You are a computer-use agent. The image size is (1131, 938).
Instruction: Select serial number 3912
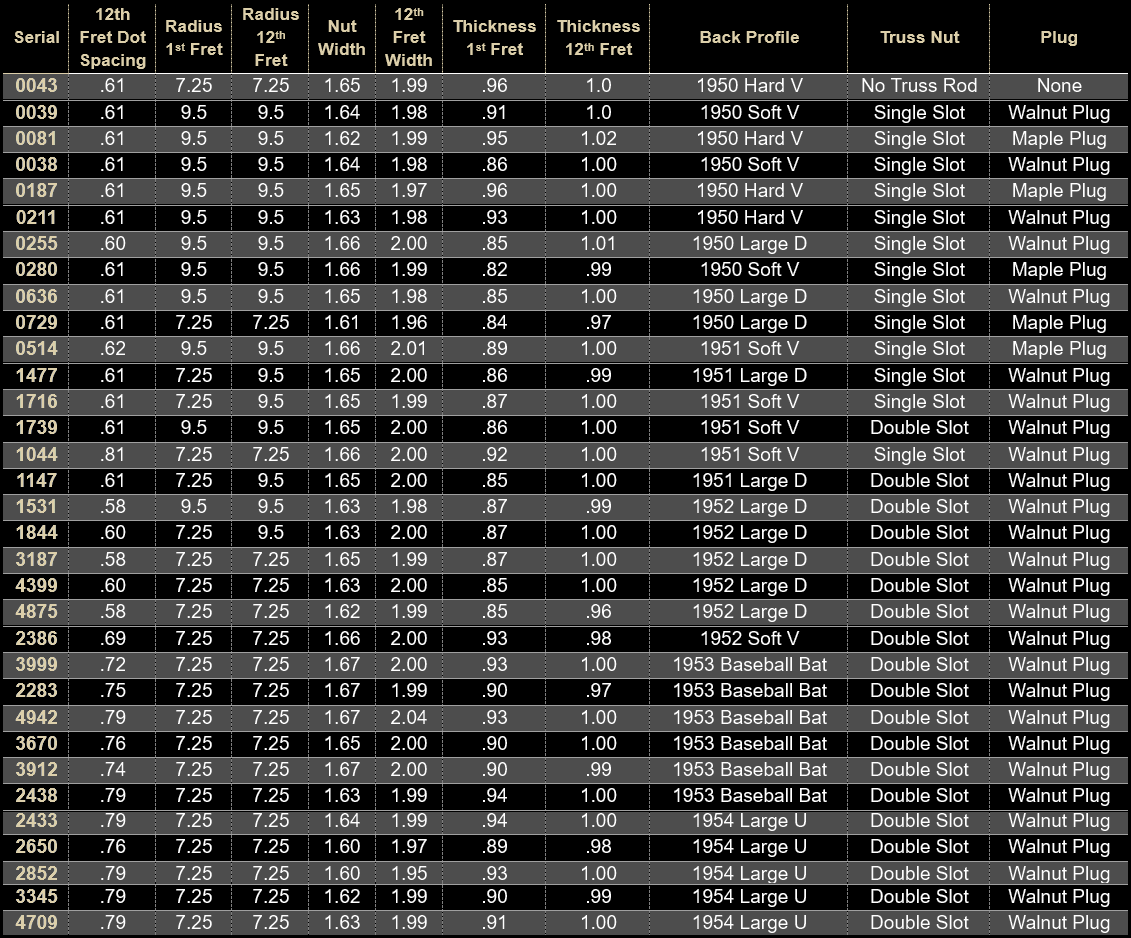pos(37,769)
